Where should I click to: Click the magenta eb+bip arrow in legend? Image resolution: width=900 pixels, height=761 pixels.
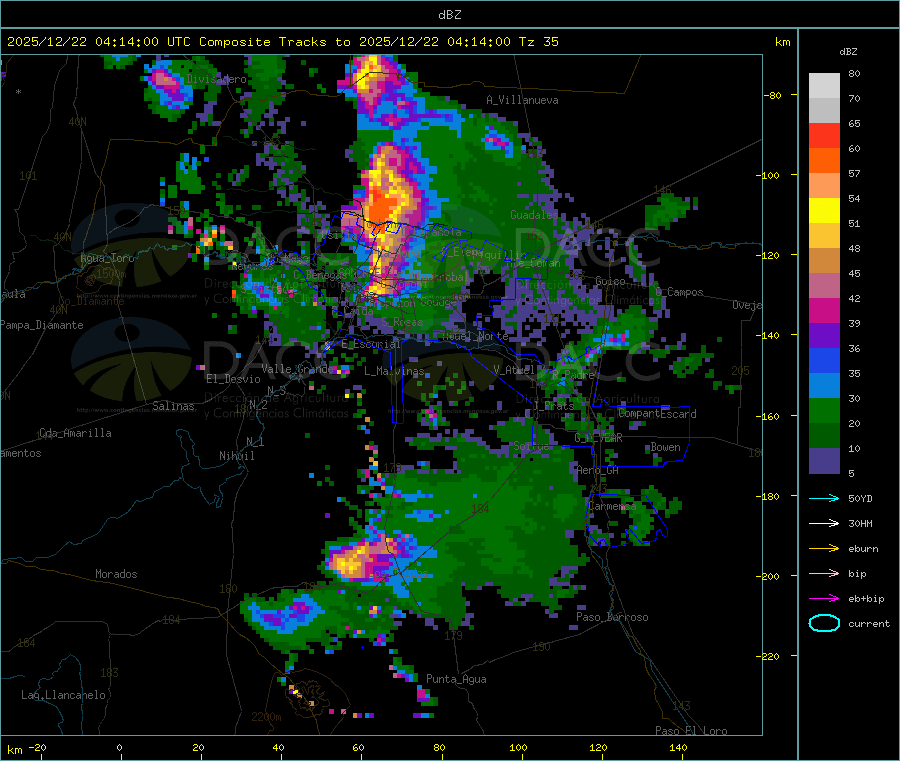point(824,599)
